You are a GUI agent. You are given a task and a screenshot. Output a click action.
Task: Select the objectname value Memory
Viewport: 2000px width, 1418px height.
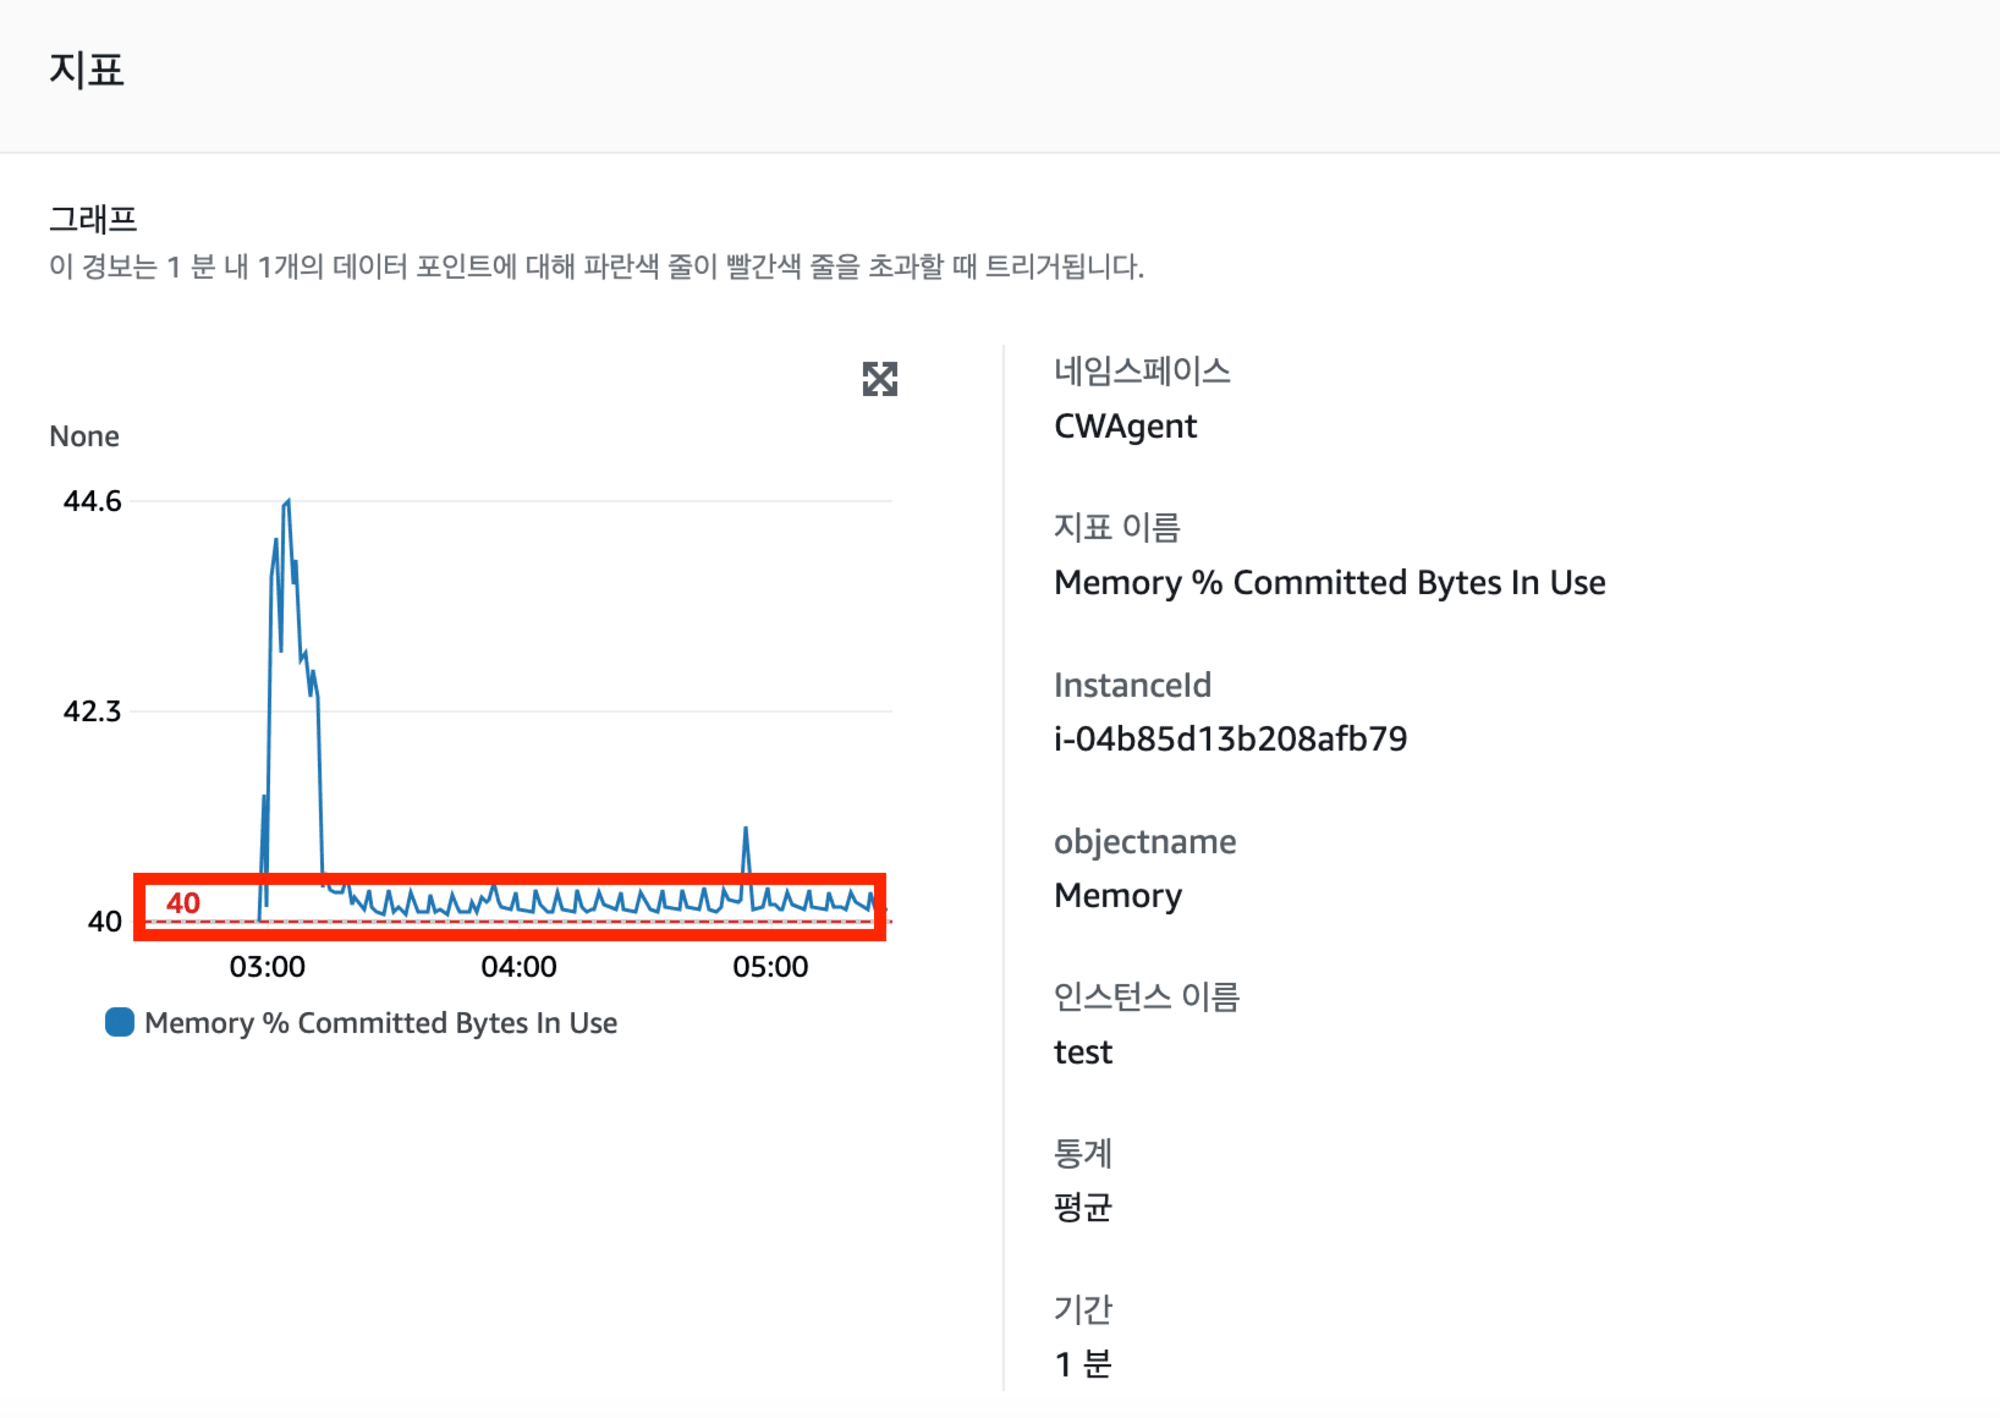[1118, 895]
